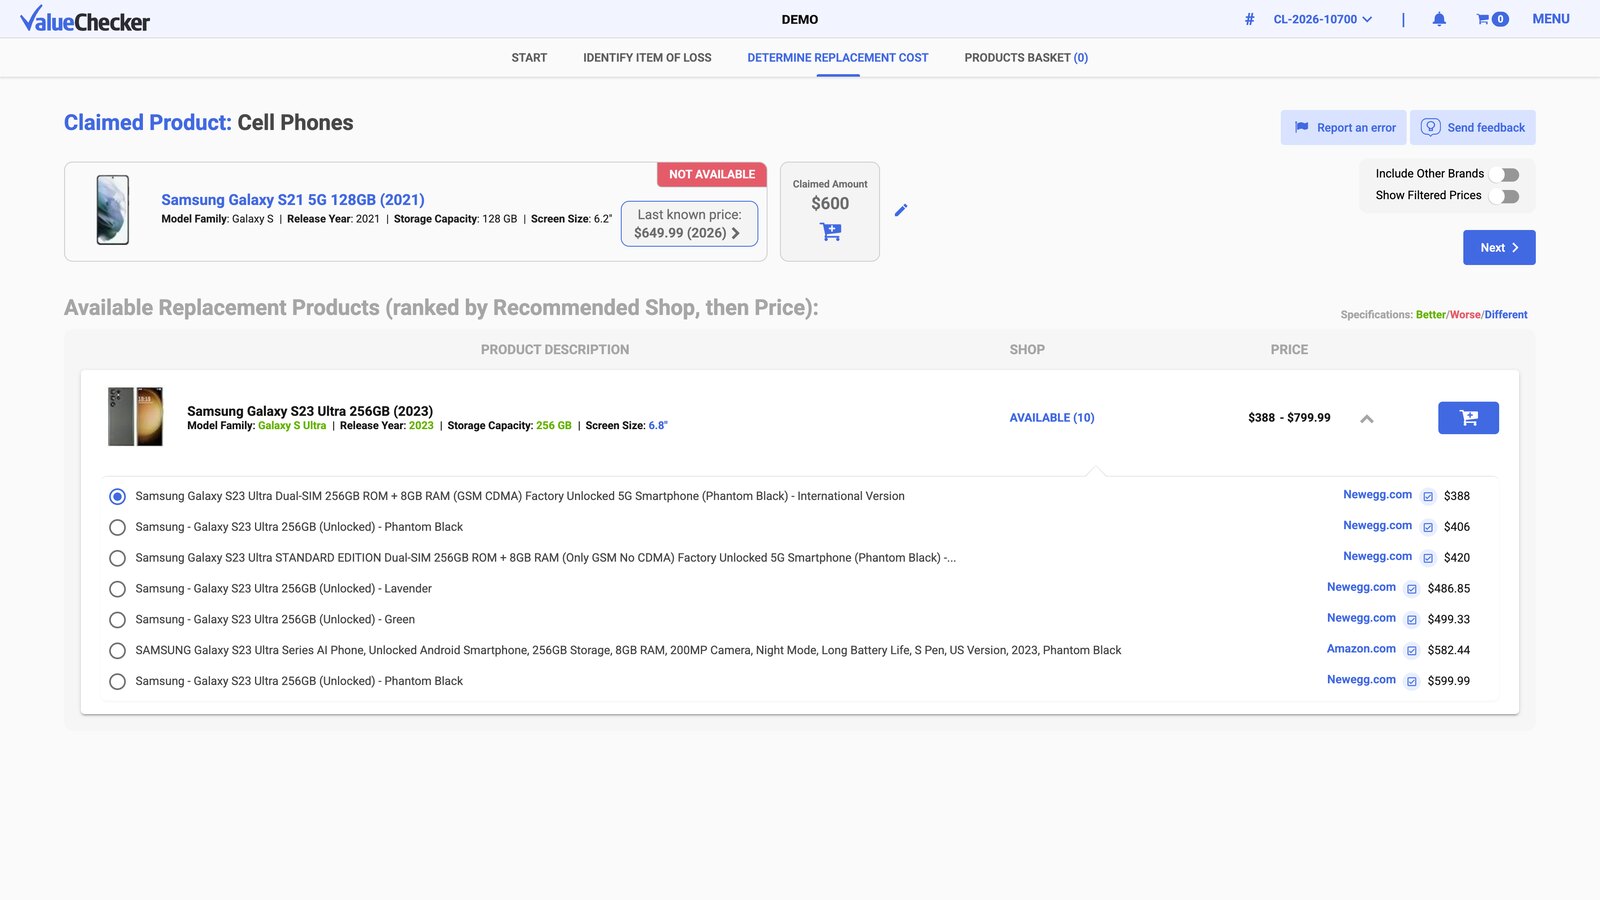The height and width of the screenshot is (900, 1600).
Task: Select the Lavender offer radio button
Action: tap(117, 589)
